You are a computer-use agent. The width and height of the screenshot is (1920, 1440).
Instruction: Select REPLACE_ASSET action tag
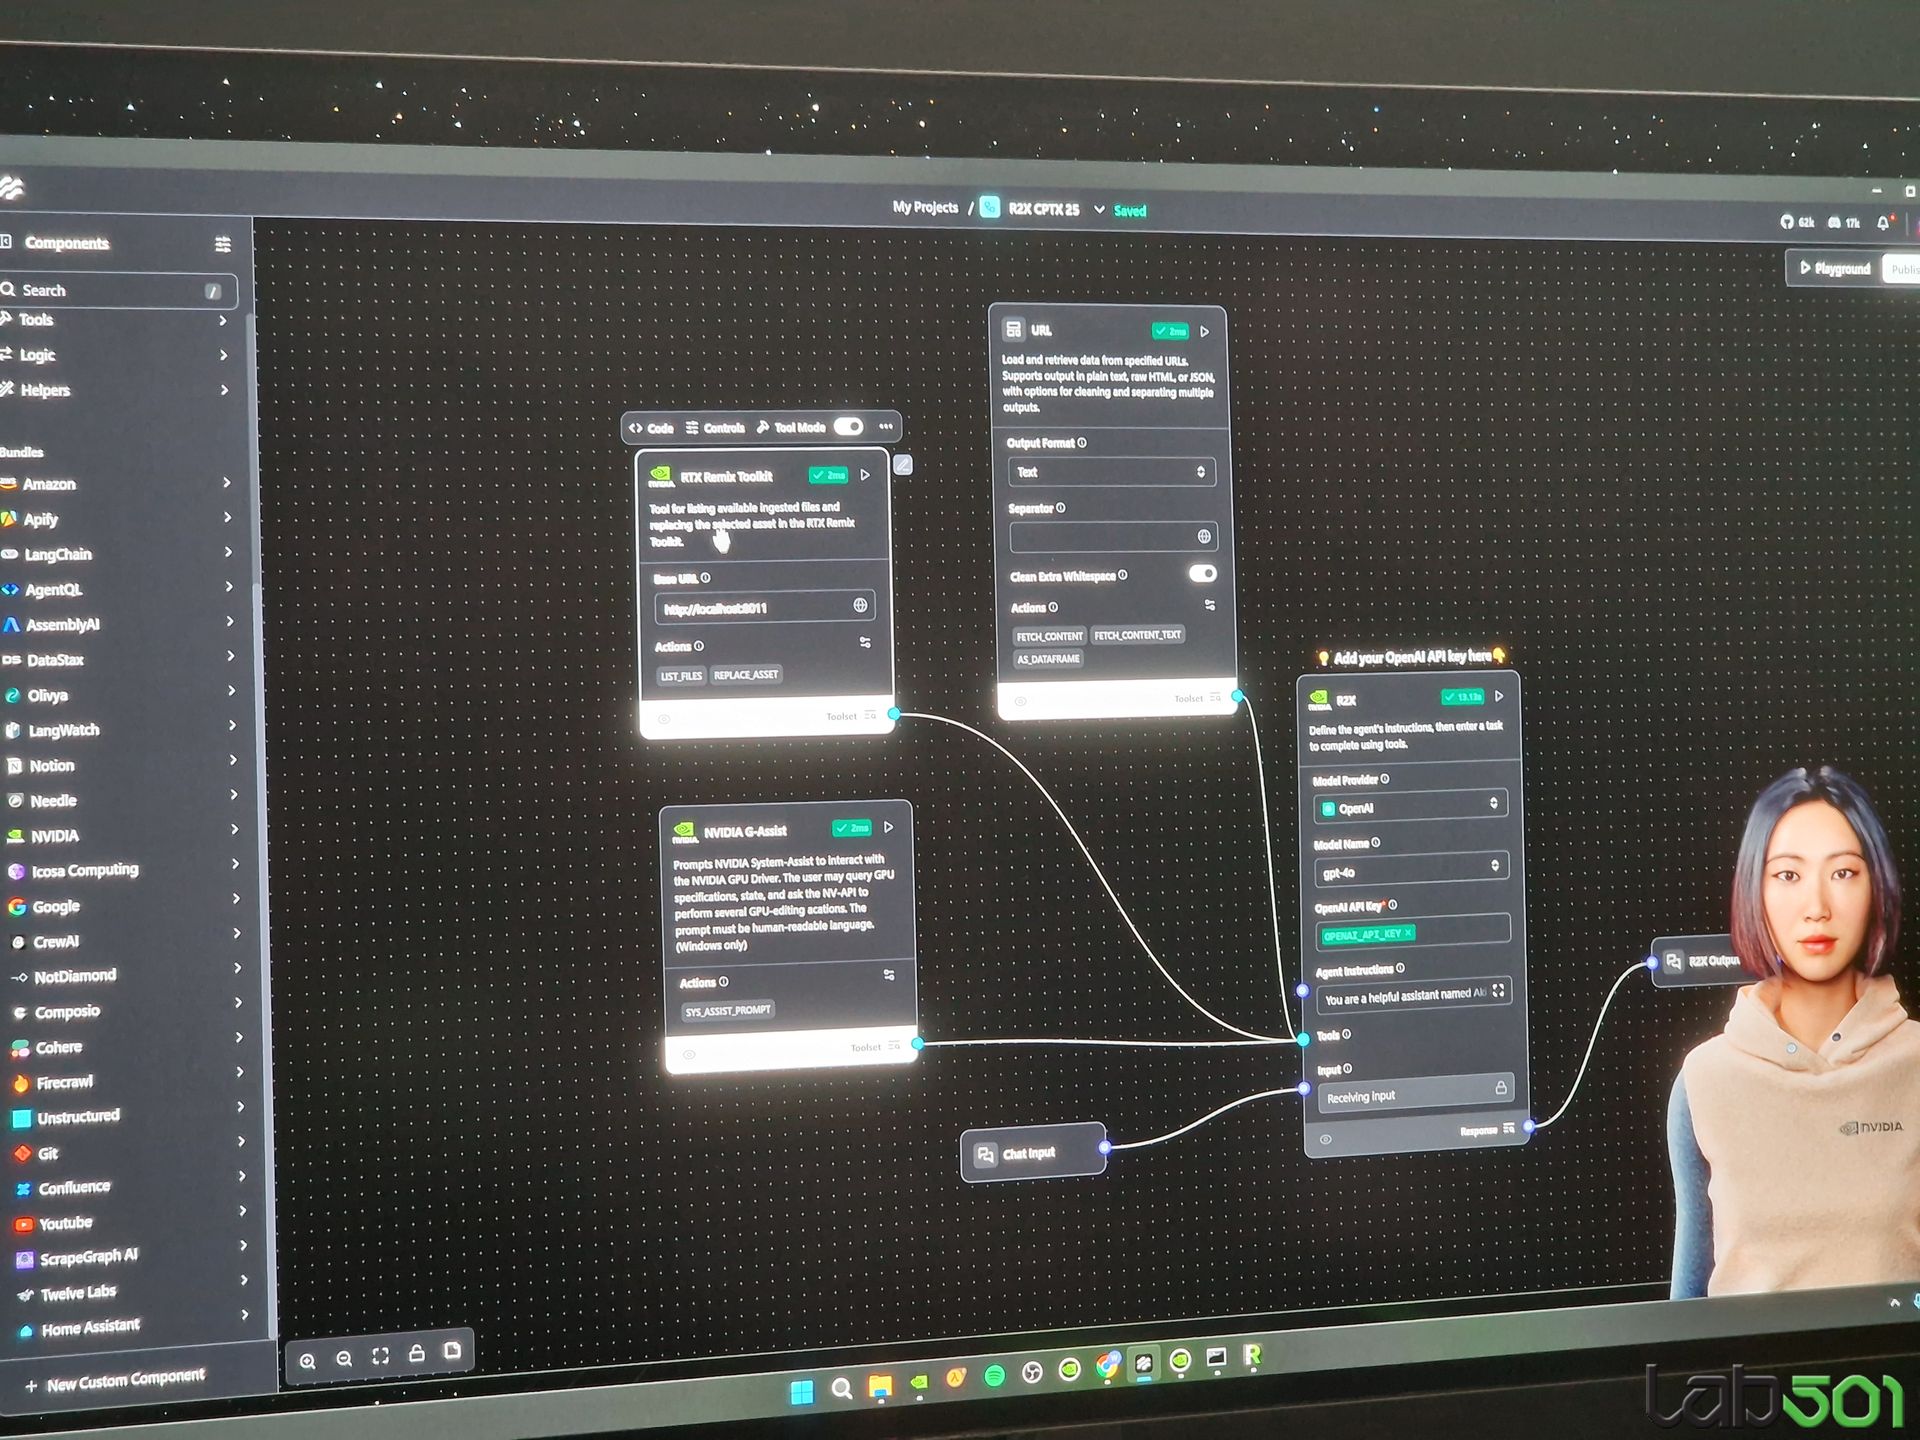pyautogui.click(x=746, y=675)
